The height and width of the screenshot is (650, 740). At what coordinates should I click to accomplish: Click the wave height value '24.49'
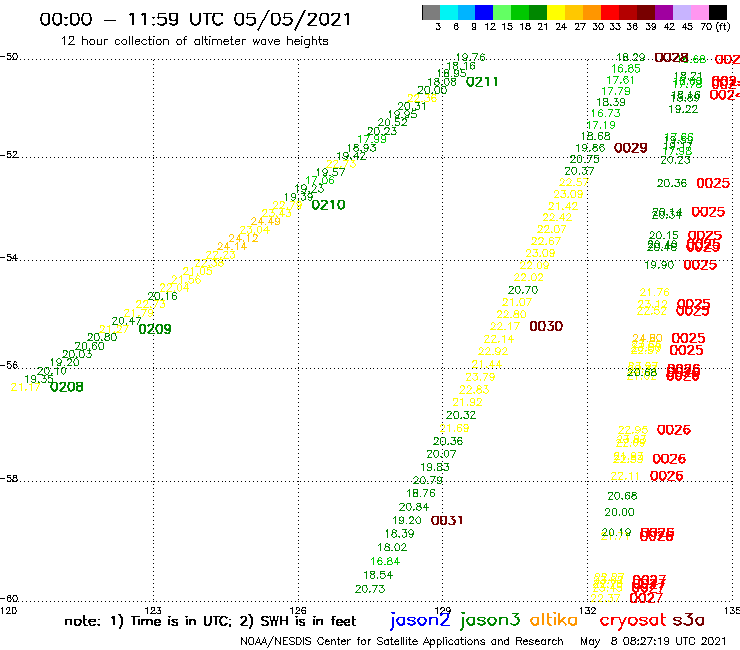[x=265, y=221]
